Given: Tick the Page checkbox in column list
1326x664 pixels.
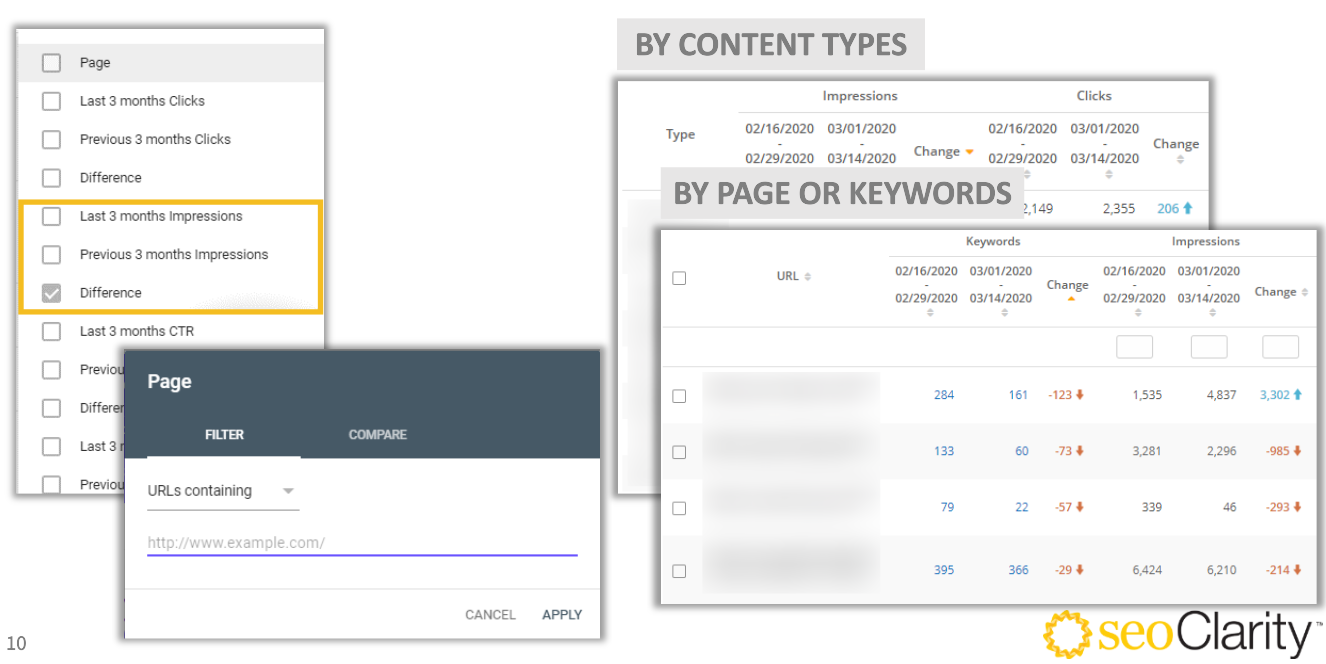Looking at the screenshot, I should pyautogui.click(x=51, y=63).
